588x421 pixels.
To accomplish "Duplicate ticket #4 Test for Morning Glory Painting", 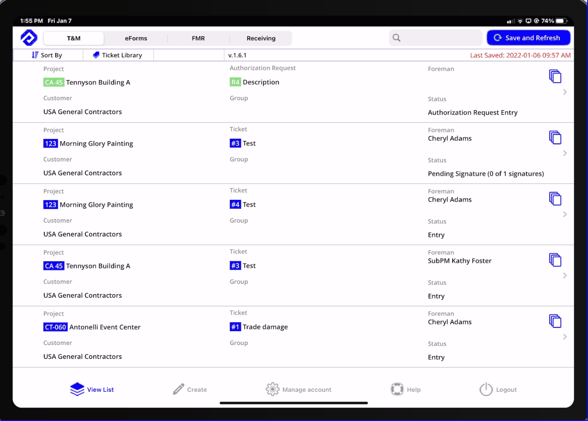I will click(555, 199).
